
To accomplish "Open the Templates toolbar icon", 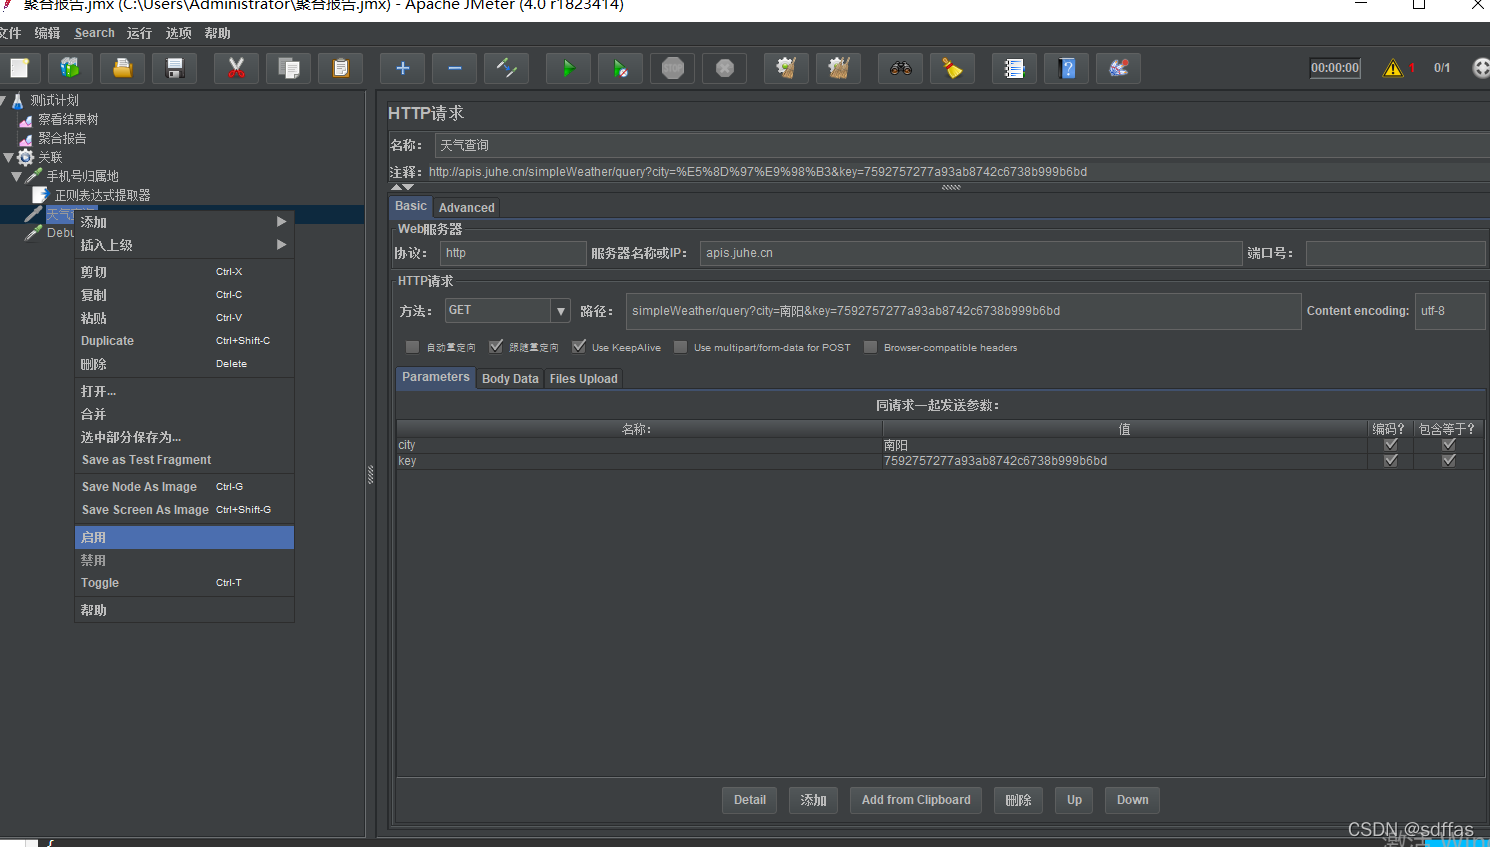I will pyautogui.click(x=70, y=68).
